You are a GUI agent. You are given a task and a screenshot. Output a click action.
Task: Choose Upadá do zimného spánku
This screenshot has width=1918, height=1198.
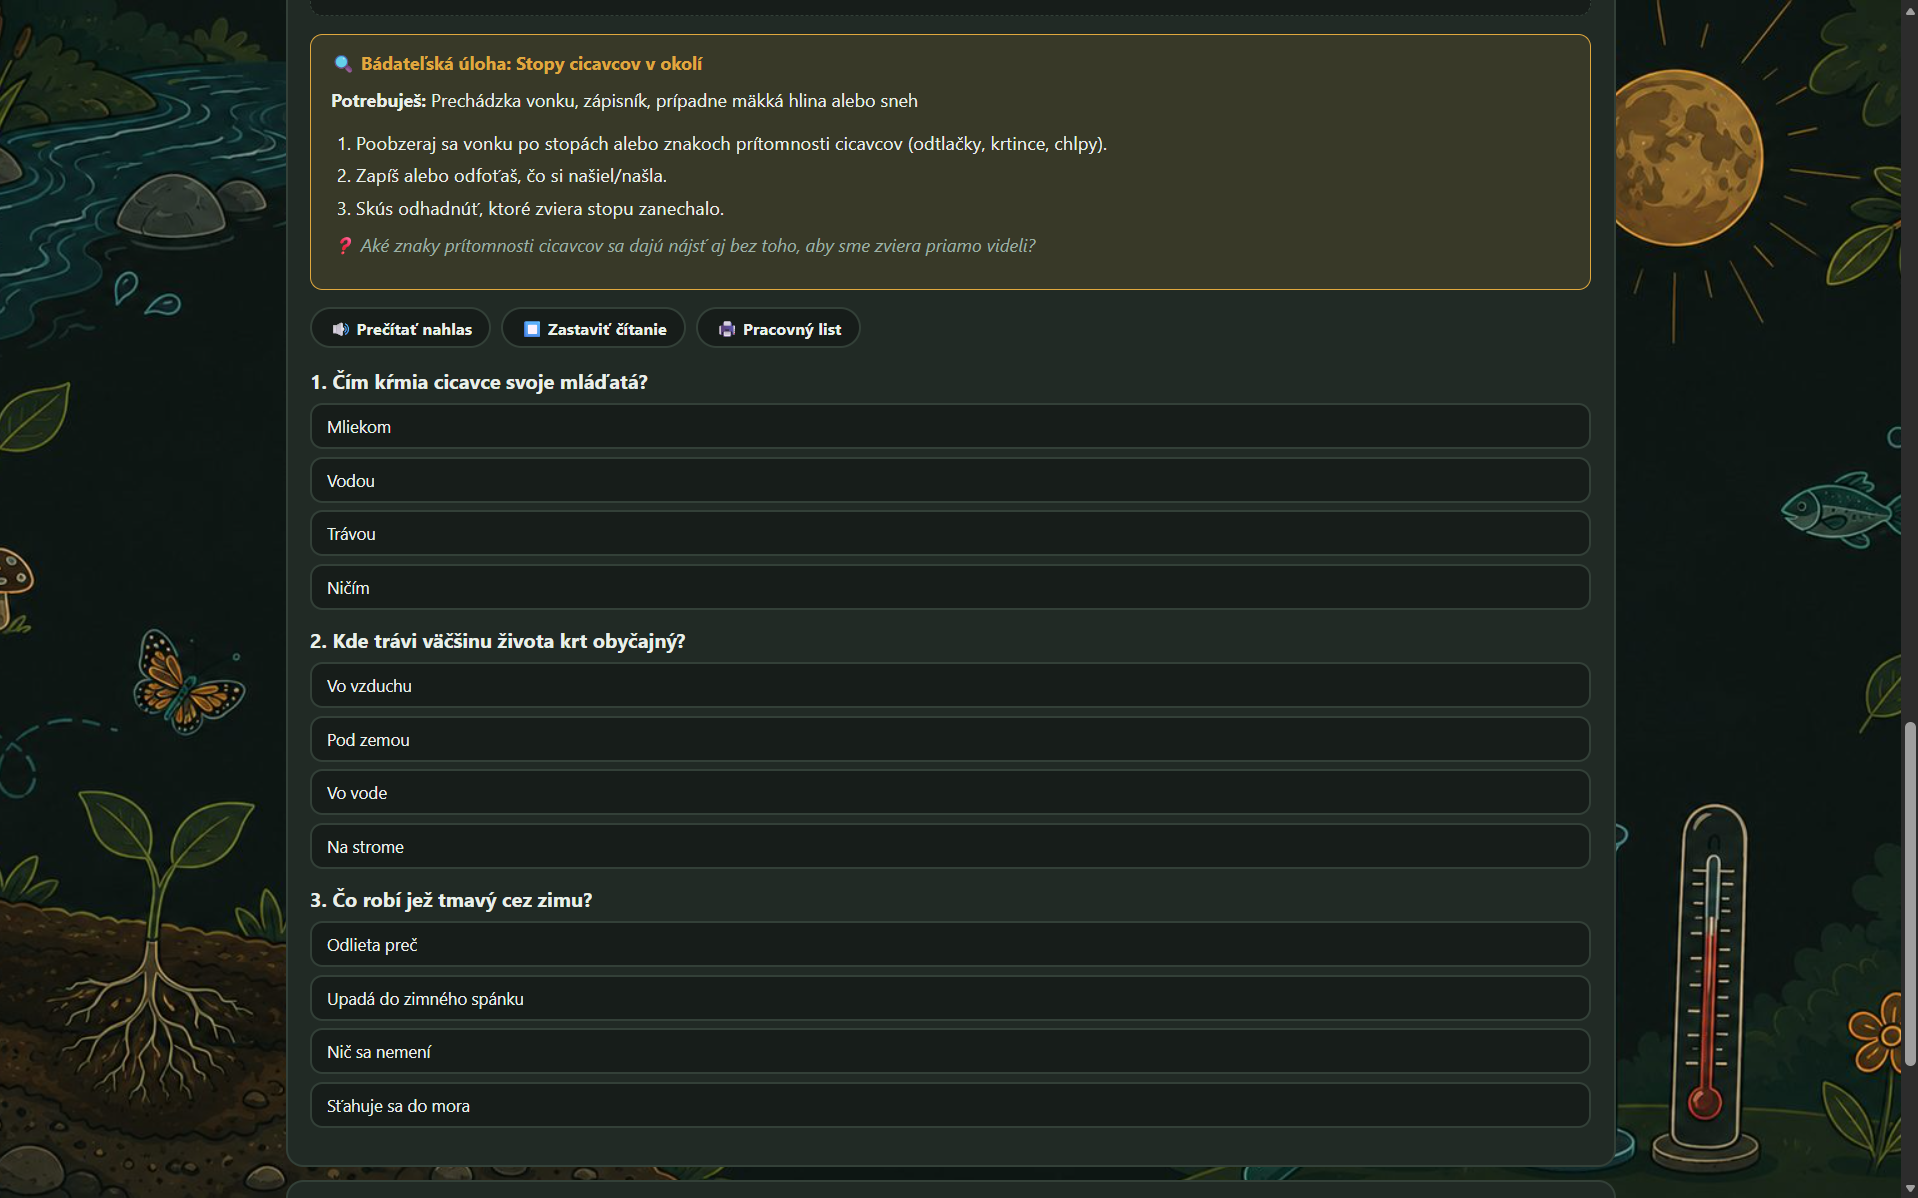click(949, 999)
